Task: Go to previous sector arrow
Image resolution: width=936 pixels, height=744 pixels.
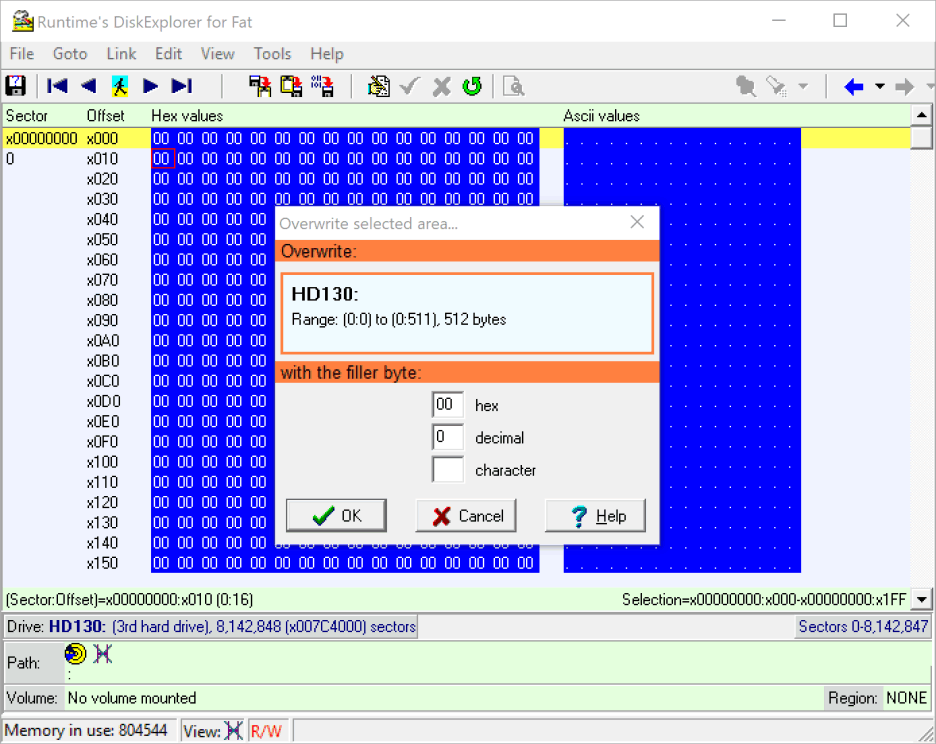Action: [x=88, y=86]
